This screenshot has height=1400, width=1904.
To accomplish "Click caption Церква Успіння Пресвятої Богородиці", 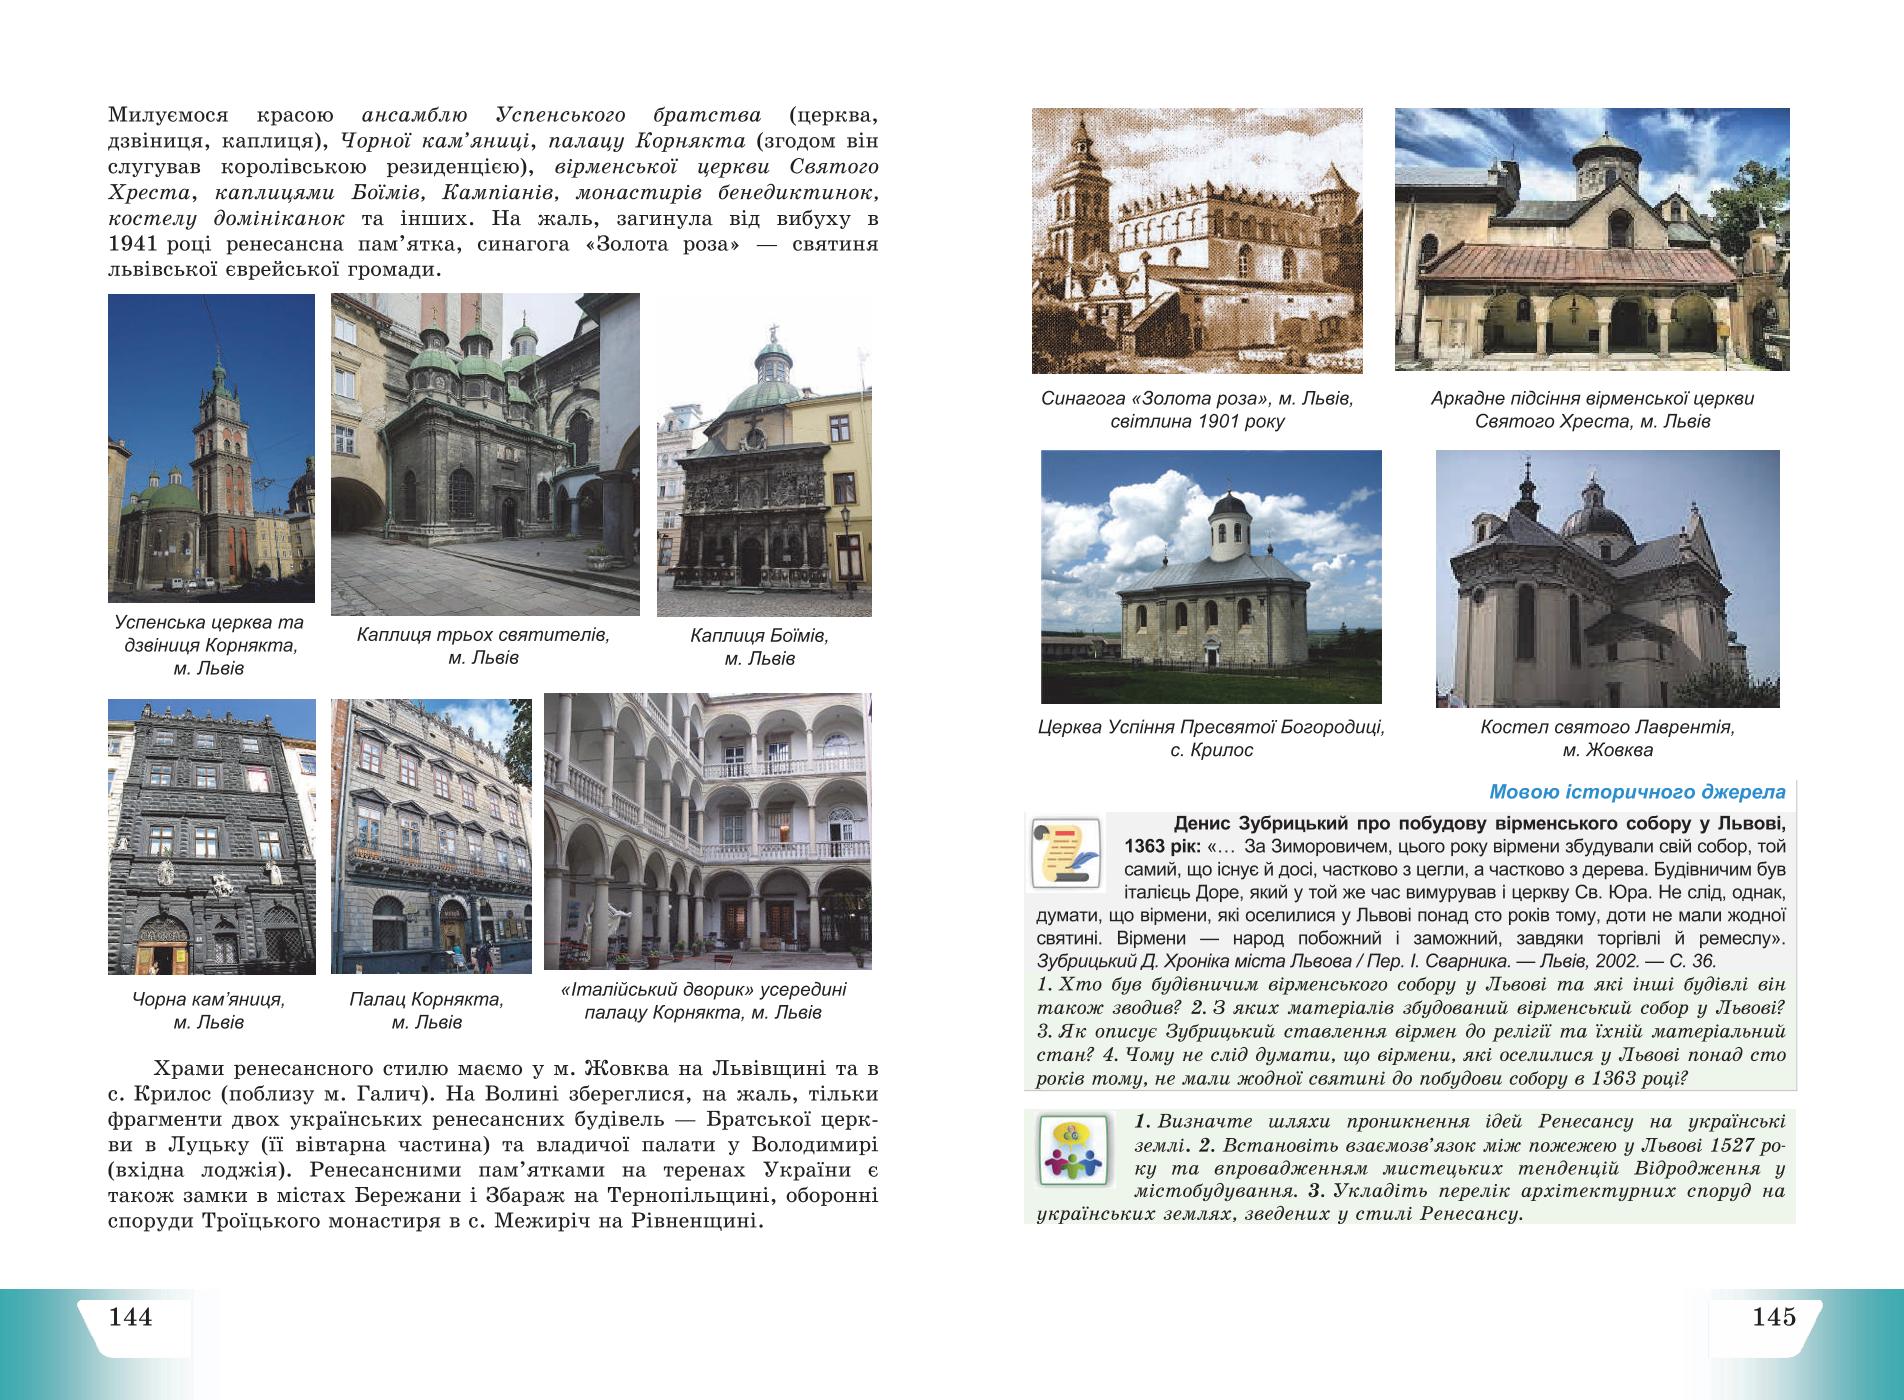I will (1211, 739).
